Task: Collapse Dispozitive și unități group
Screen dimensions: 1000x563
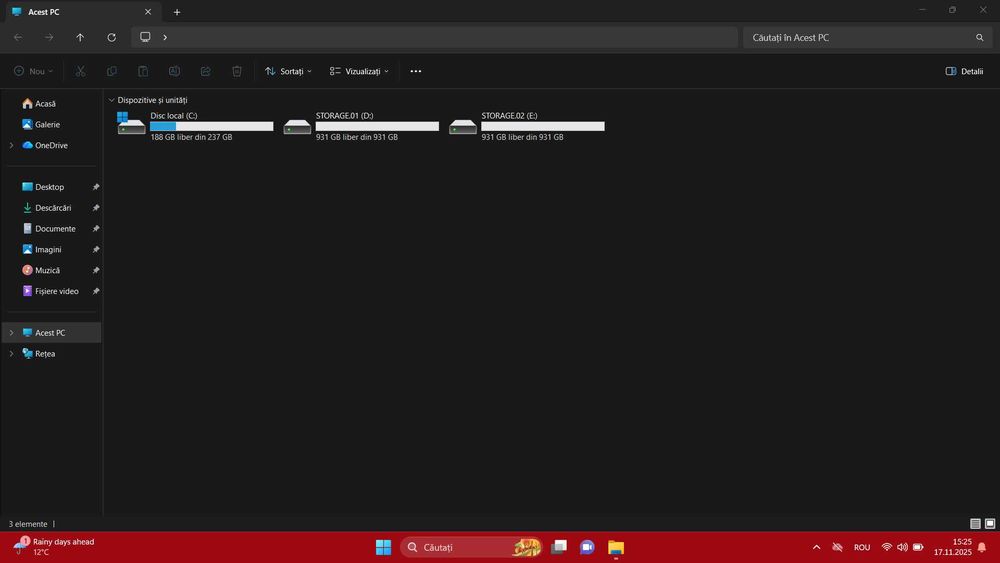Action: point(112,100)
